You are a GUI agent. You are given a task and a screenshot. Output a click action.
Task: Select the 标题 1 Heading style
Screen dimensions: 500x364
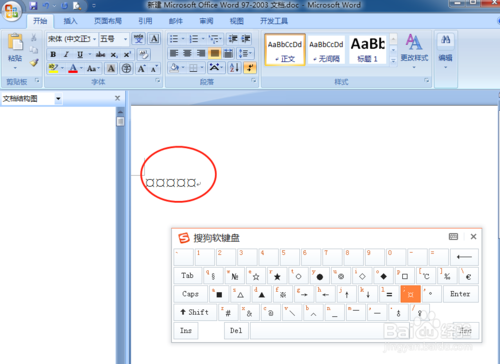click(x=367, y=50)
